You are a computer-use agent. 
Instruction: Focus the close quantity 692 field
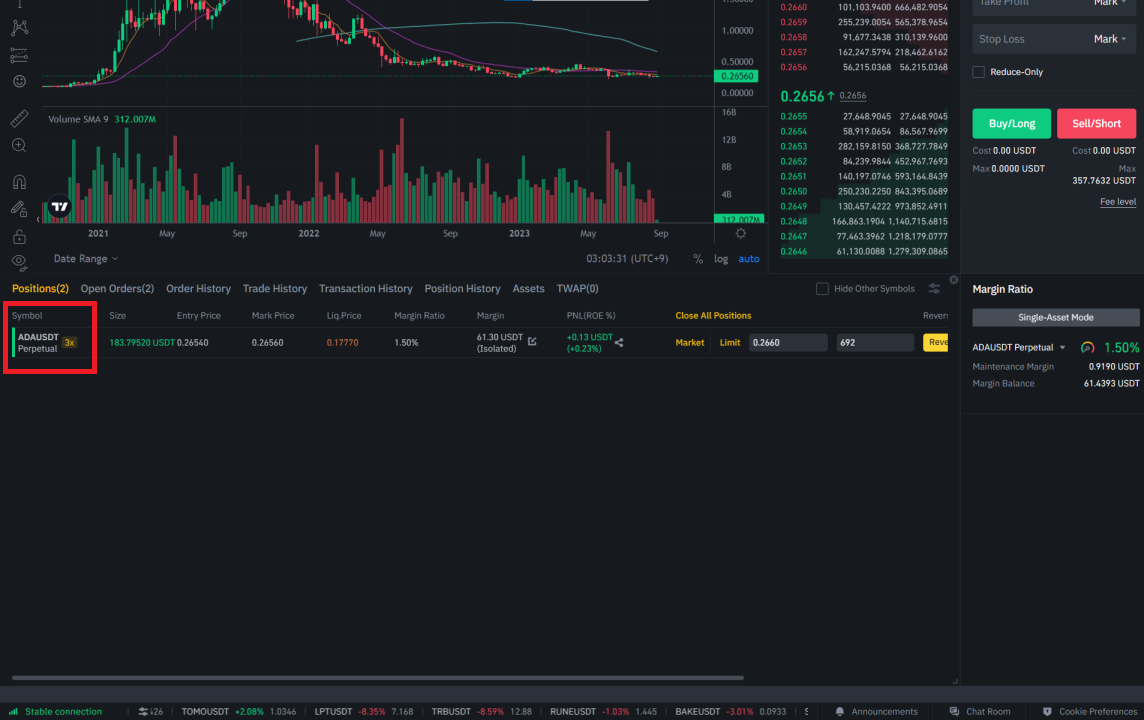click(x=875, y=342)
